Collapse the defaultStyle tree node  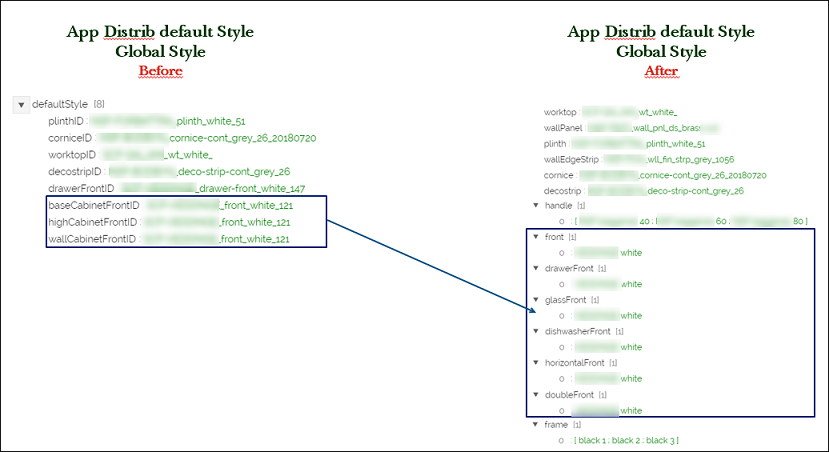pos(22,105)
